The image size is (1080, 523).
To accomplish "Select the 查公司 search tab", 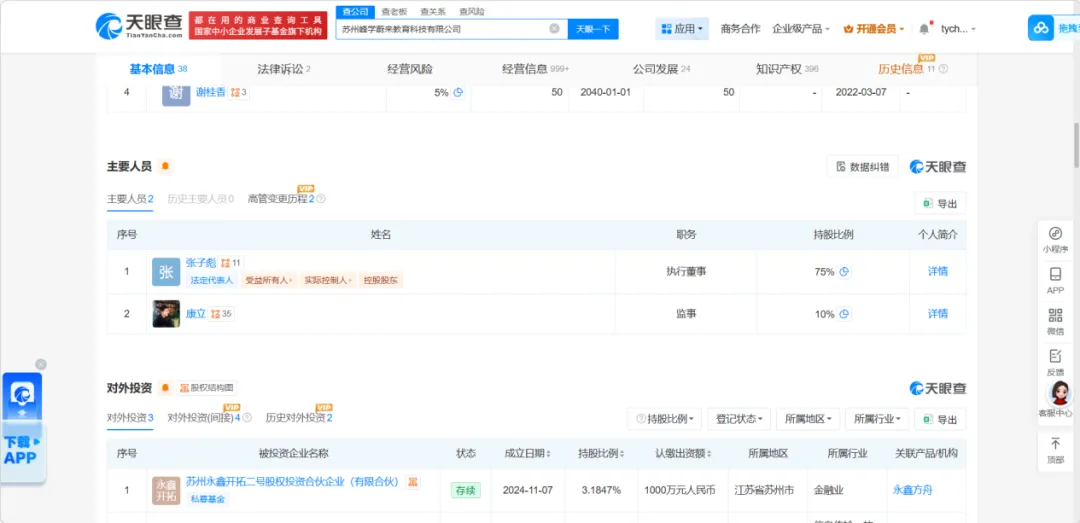I will (355, 11).
